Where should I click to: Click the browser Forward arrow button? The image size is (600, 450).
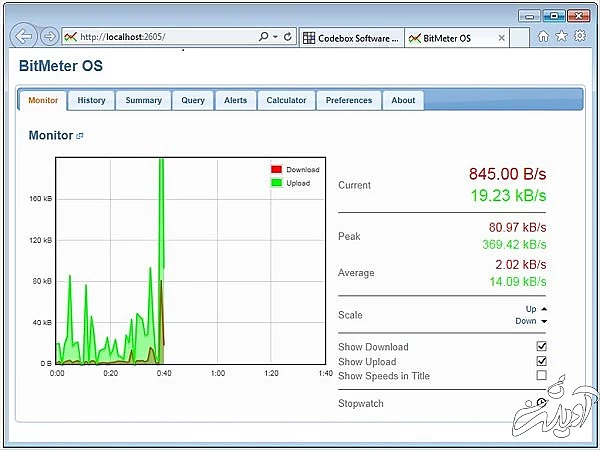coord(49,36)
